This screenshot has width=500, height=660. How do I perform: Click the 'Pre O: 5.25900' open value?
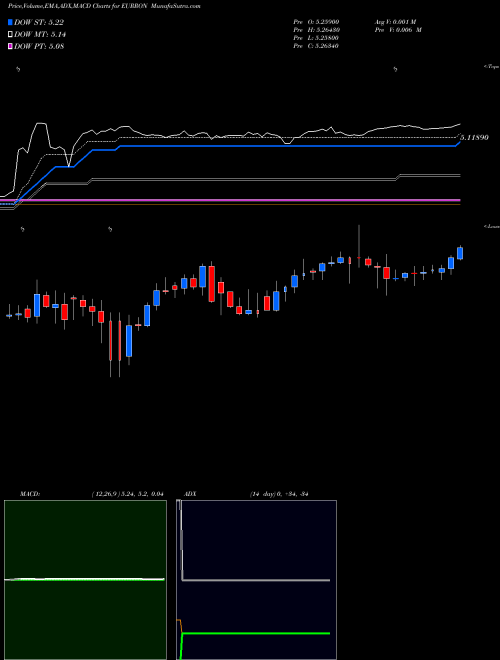pos(316,21)
